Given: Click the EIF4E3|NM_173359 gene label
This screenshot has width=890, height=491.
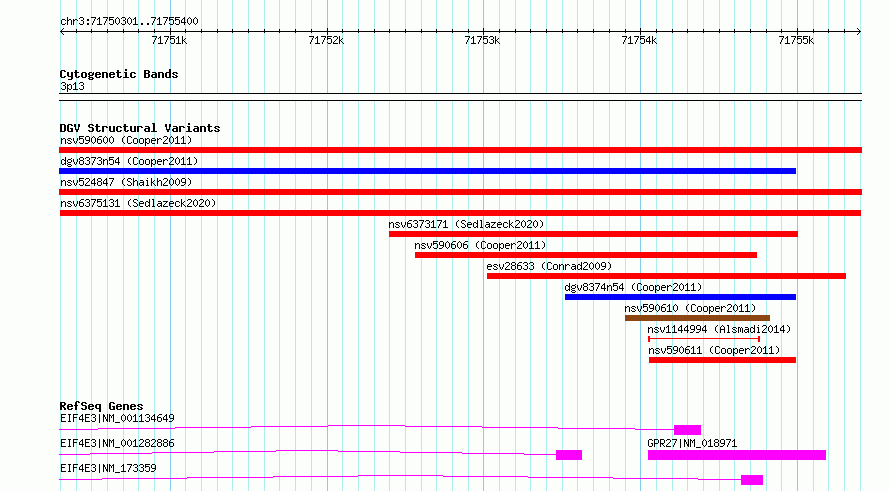Looking at the screenshot, I should coord(108,468).
